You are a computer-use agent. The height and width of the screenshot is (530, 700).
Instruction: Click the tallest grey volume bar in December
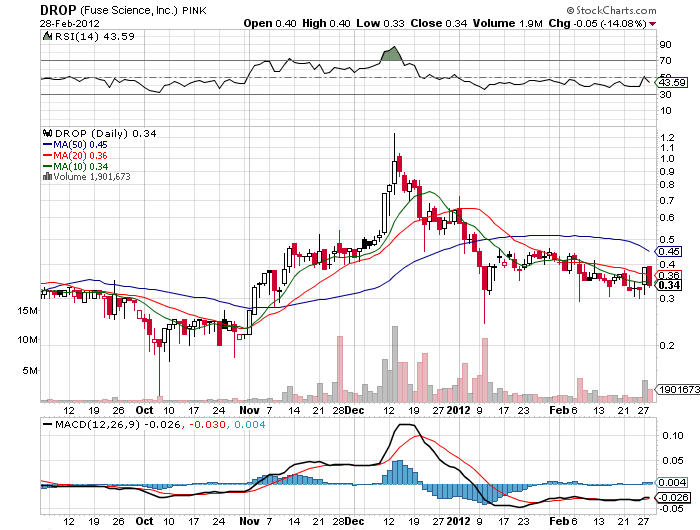tap(395, 364)
